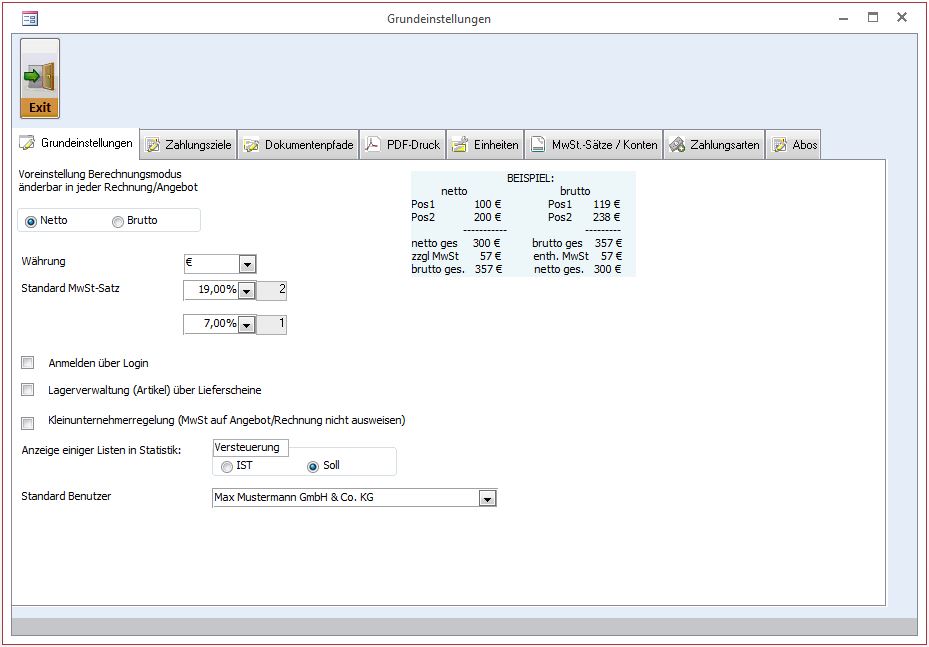Click the field showing 2 next to 19,00%

coord(271,291)
